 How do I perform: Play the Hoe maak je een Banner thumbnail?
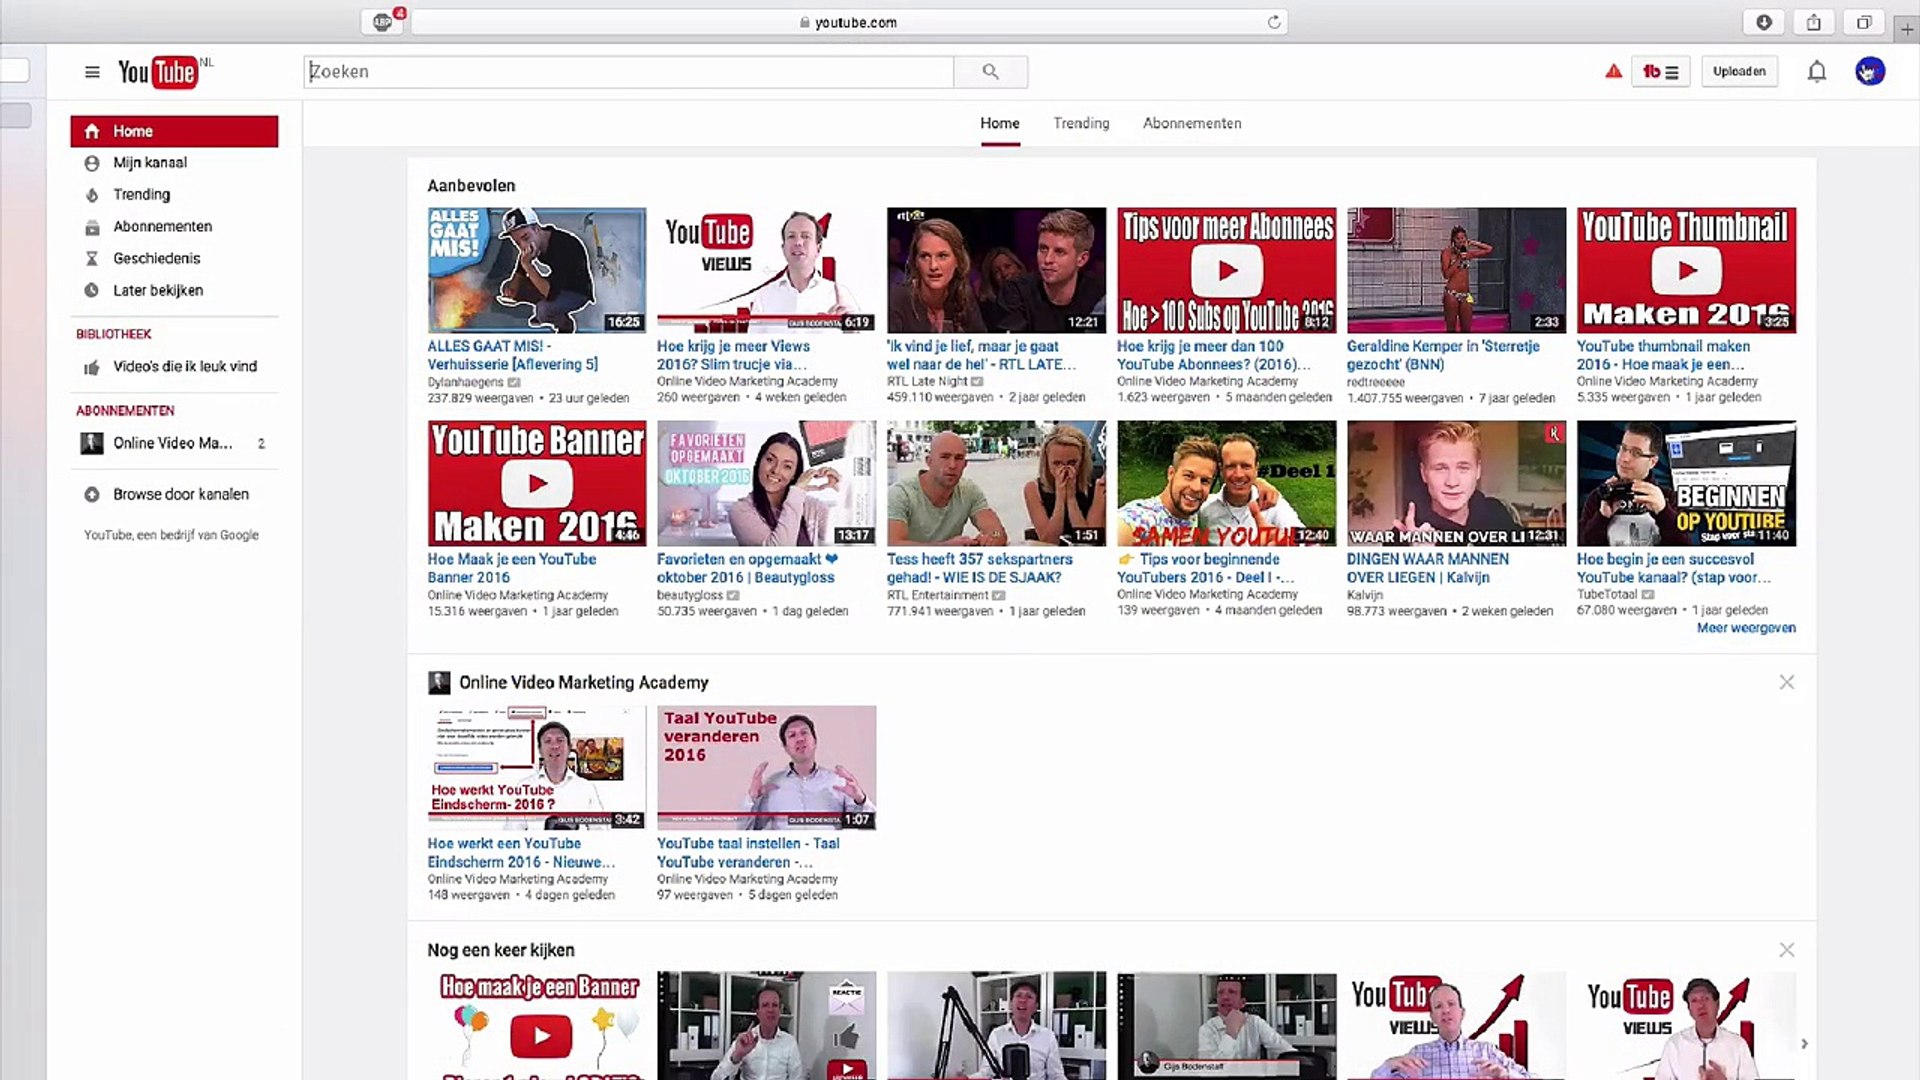[537, 1026]
